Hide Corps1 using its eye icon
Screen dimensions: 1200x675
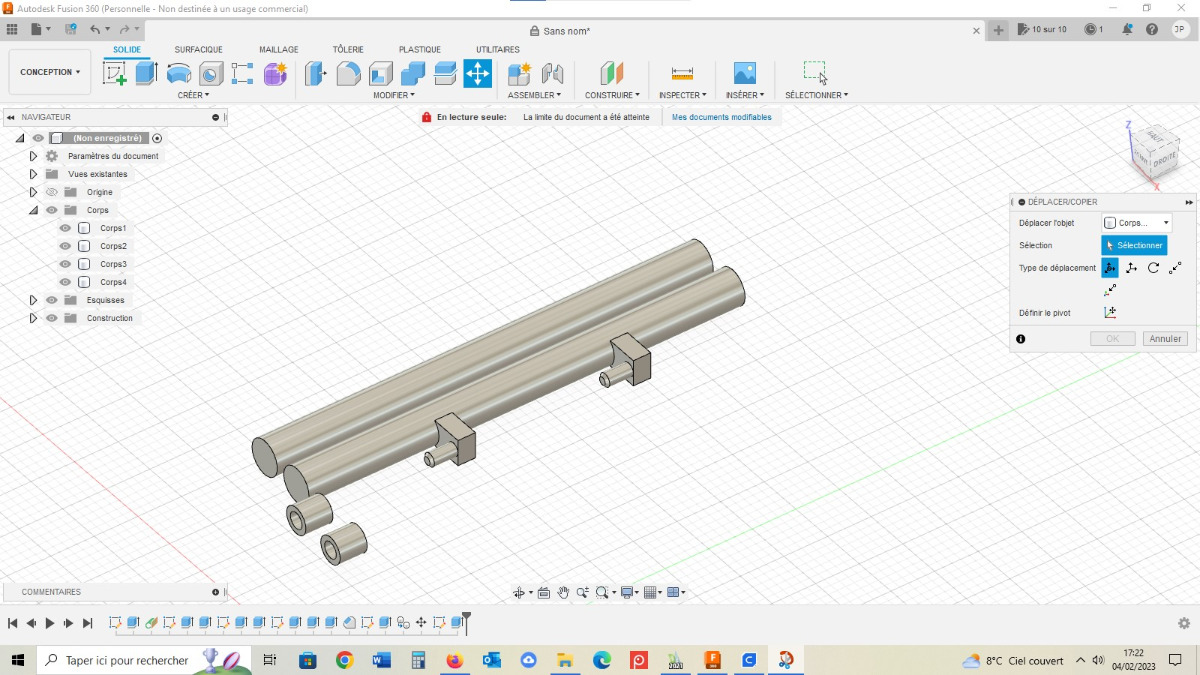click(x=66, y=228)
